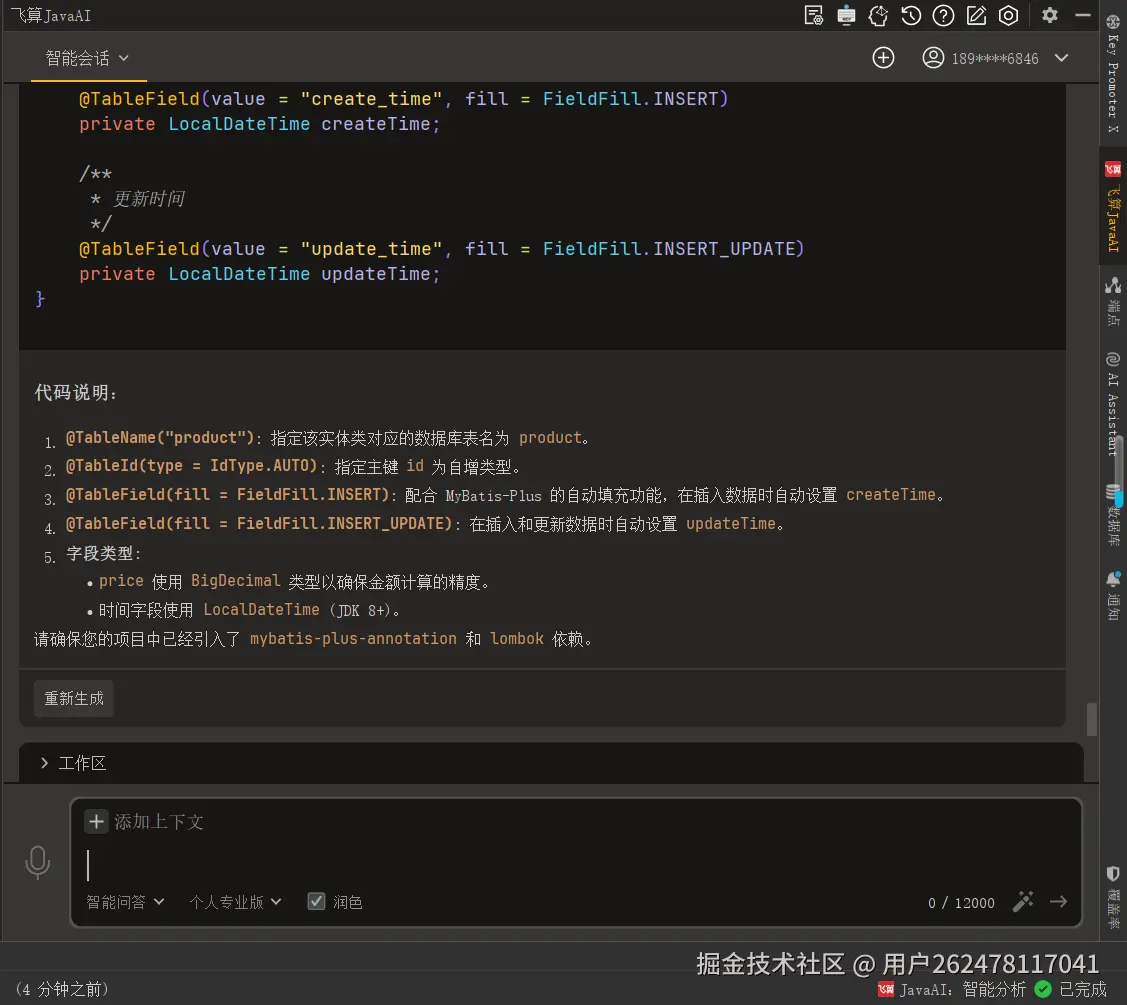Screen dimensions: 1127x1005
Task: Start a new chat with plus icon
Action: [x=883, y=58]
